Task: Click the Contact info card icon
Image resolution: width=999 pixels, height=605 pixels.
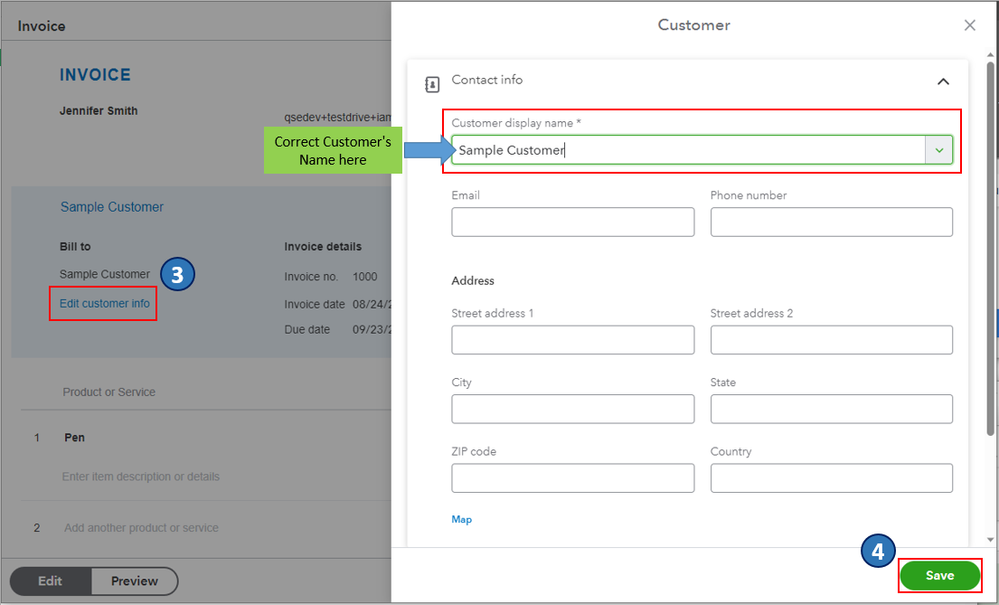Action: point(433,83)
